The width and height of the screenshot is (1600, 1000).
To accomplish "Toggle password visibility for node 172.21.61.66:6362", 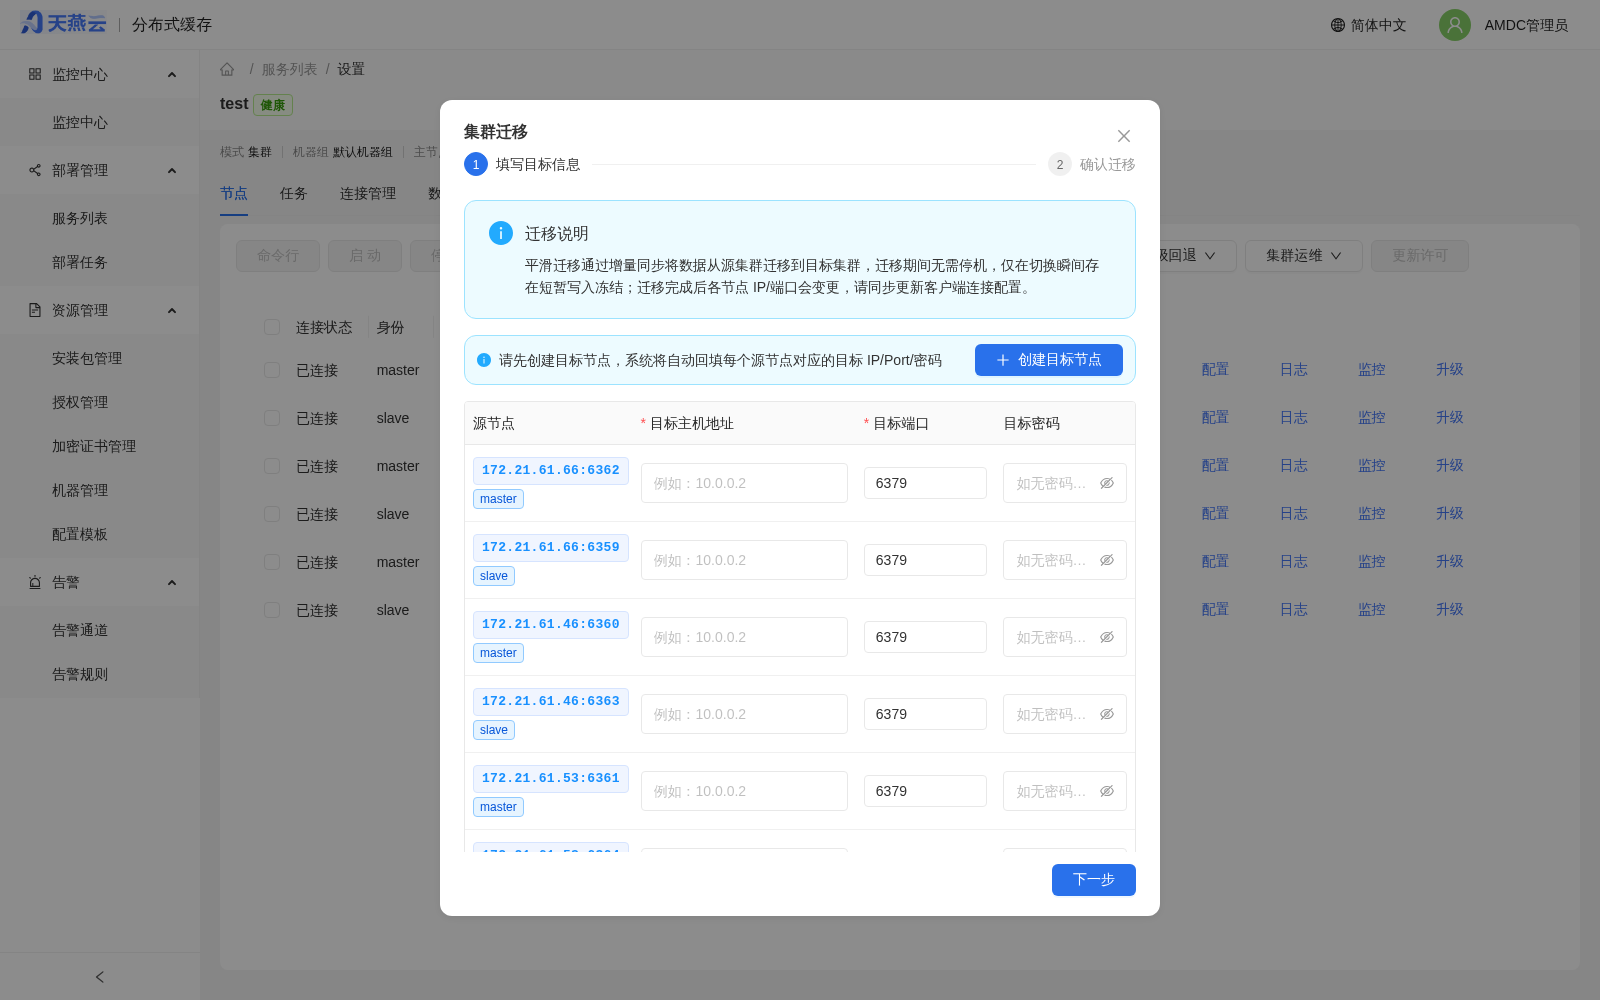I will click(1107, 483).
